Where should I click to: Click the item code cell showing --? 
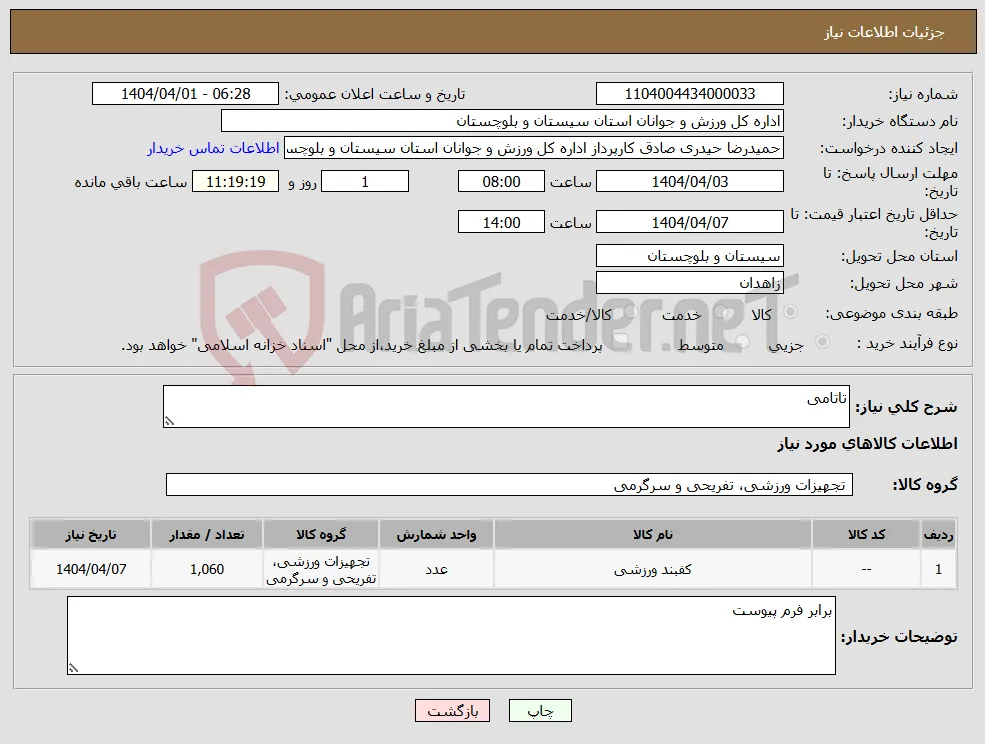pyautogui.click(x=866, y=569)
